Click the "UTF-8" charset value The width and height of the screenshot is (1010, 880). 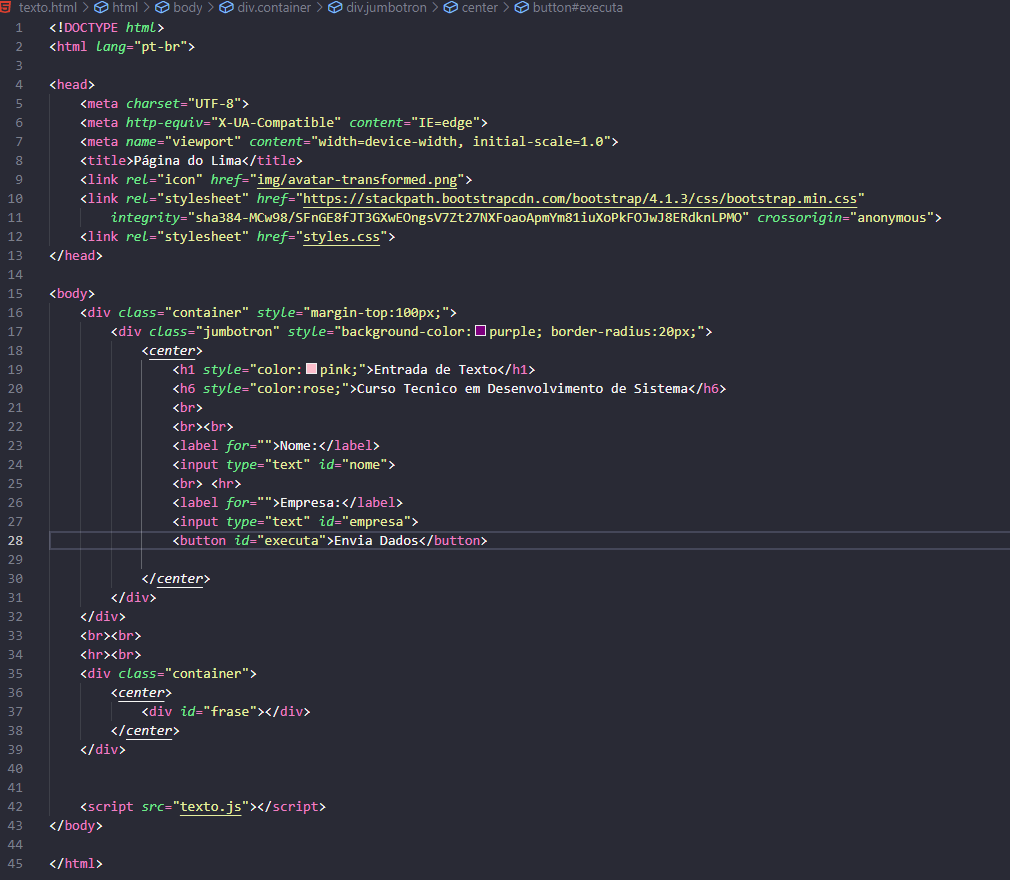point(214,104)
